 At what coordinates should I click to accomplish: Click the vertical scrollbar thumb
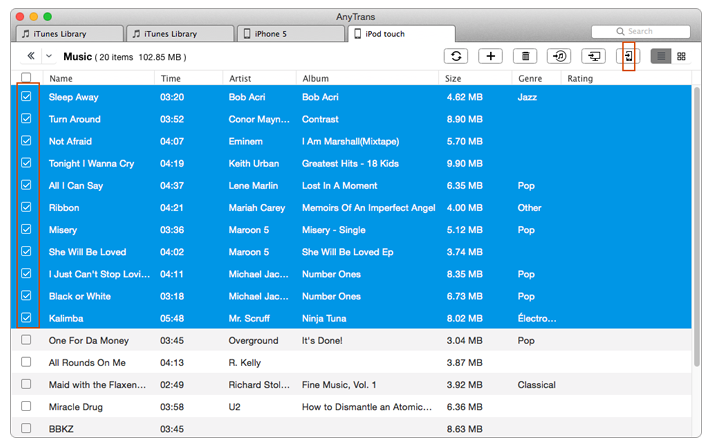[x=697, y=226]
